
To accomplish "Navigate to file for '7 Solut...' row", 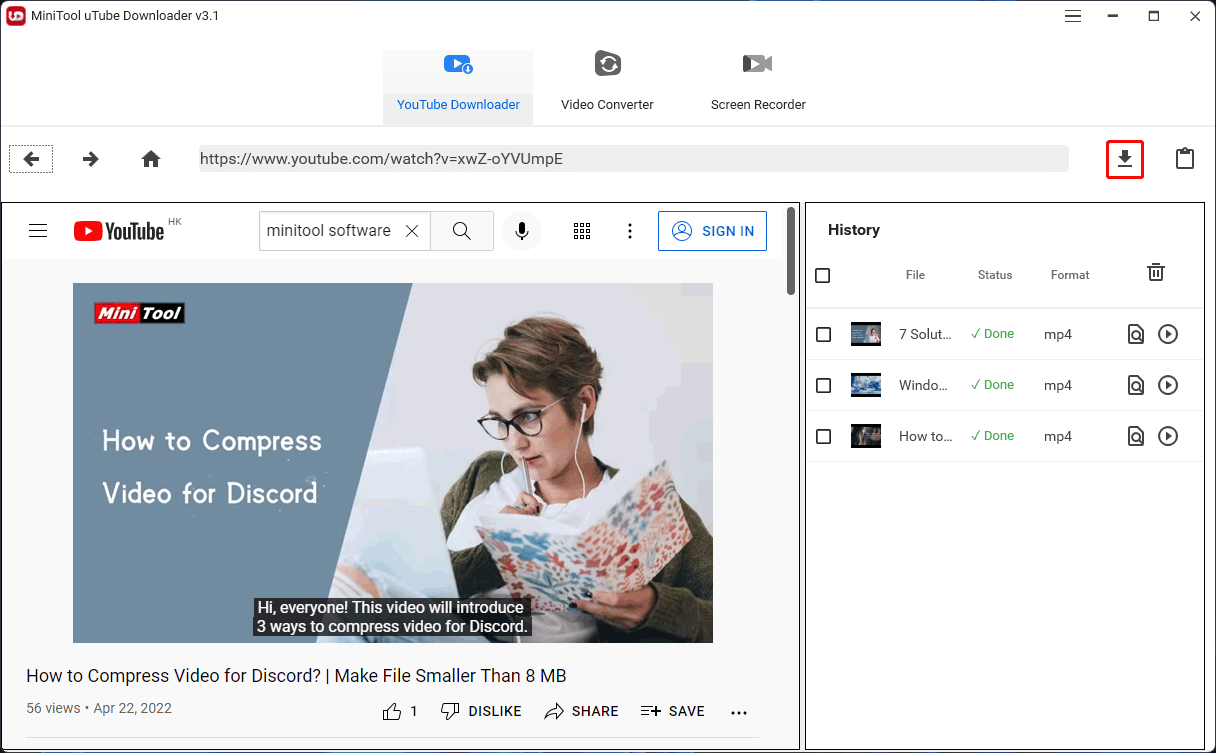I will pyautogui.click(x=1136, y=334).
